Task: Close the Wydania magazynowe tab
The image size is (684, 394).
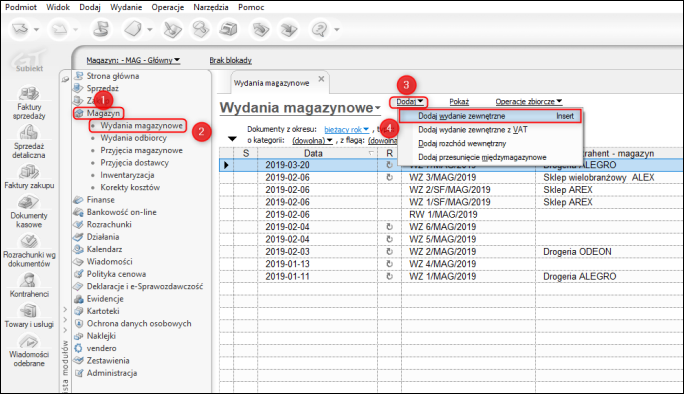Action: (x=321, y=79)
